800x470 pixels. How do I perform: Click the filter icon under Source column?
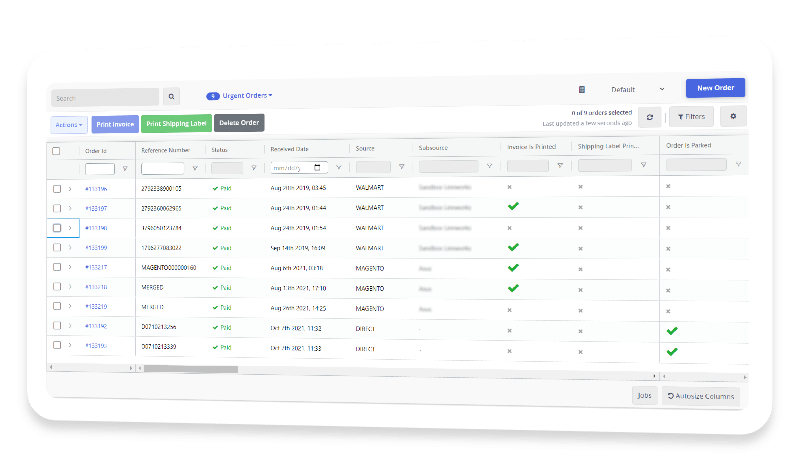401,167
